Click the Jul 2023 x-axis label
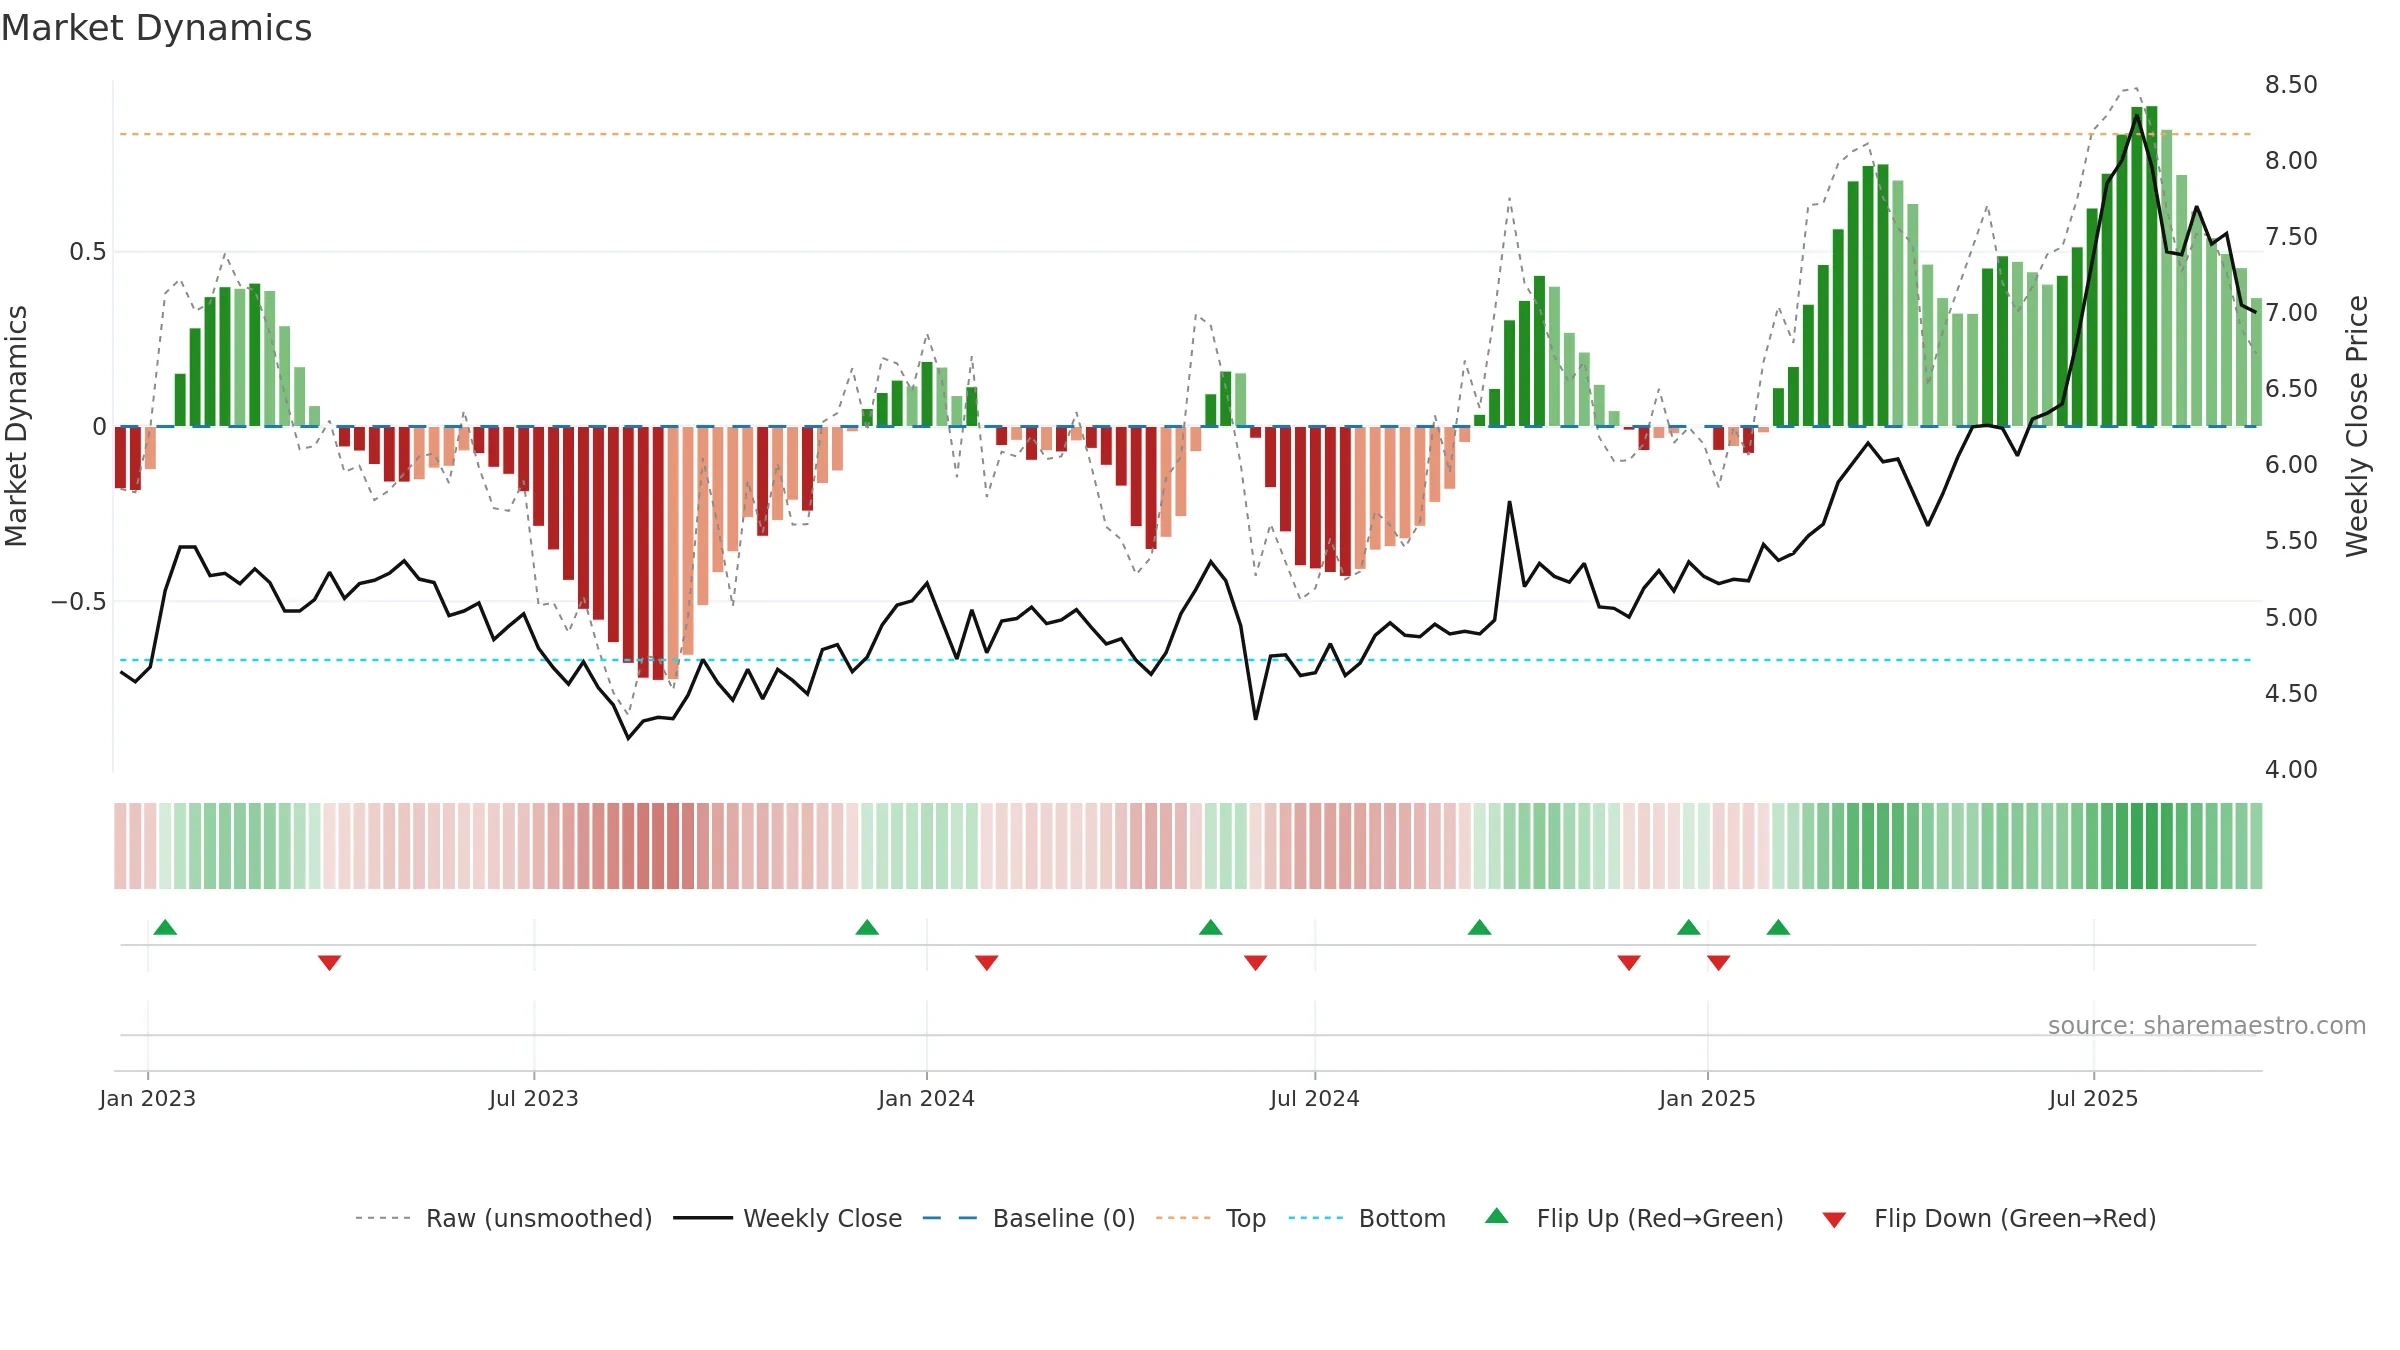 [534, 1098]
